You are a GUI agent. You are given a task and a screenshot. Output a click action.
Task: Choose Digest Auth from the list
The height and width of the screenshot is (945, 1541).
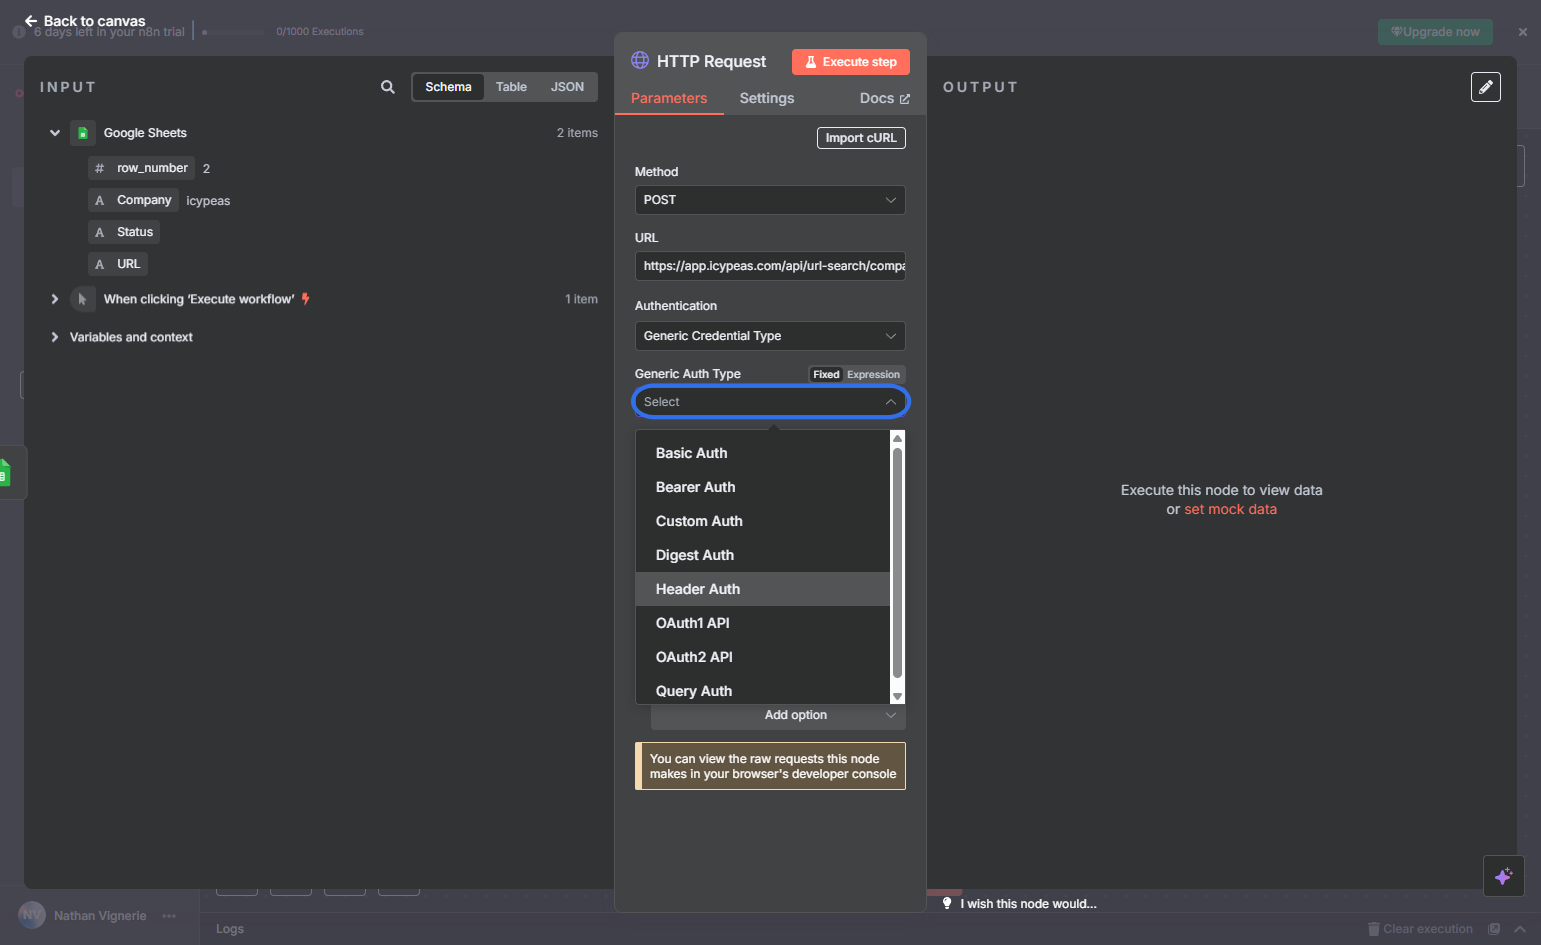[x=763, y=555]
